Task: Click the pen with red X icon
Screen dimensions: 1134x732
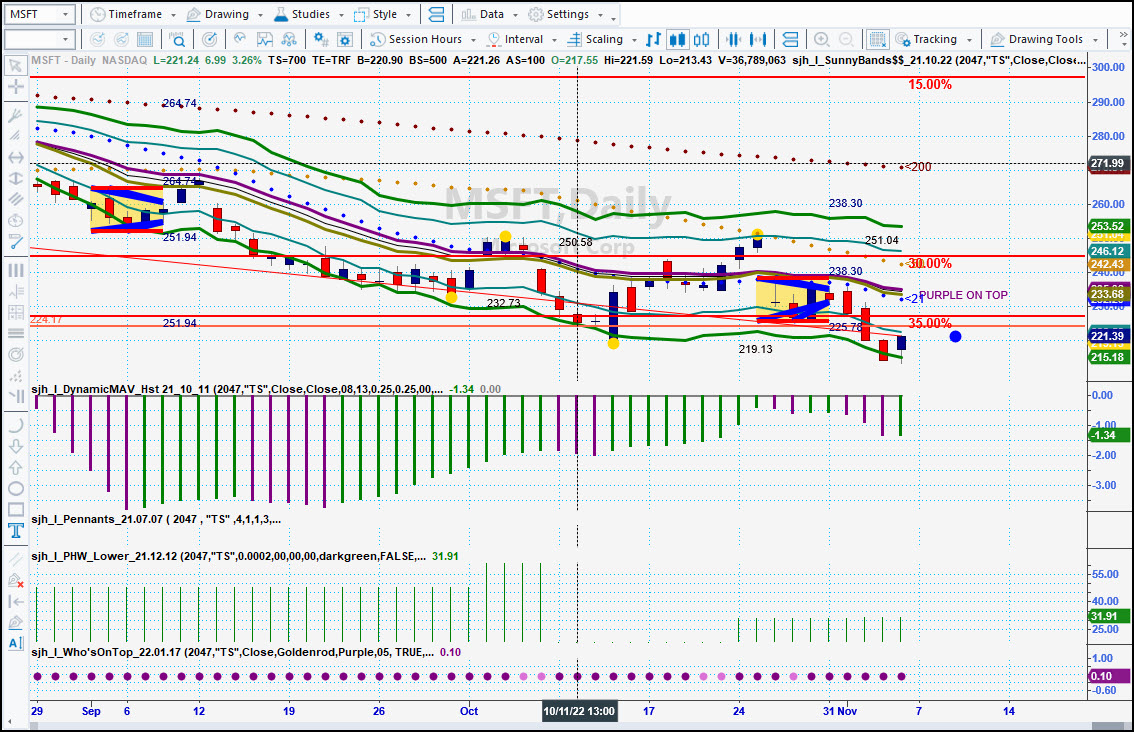Action: click(15, 580)
